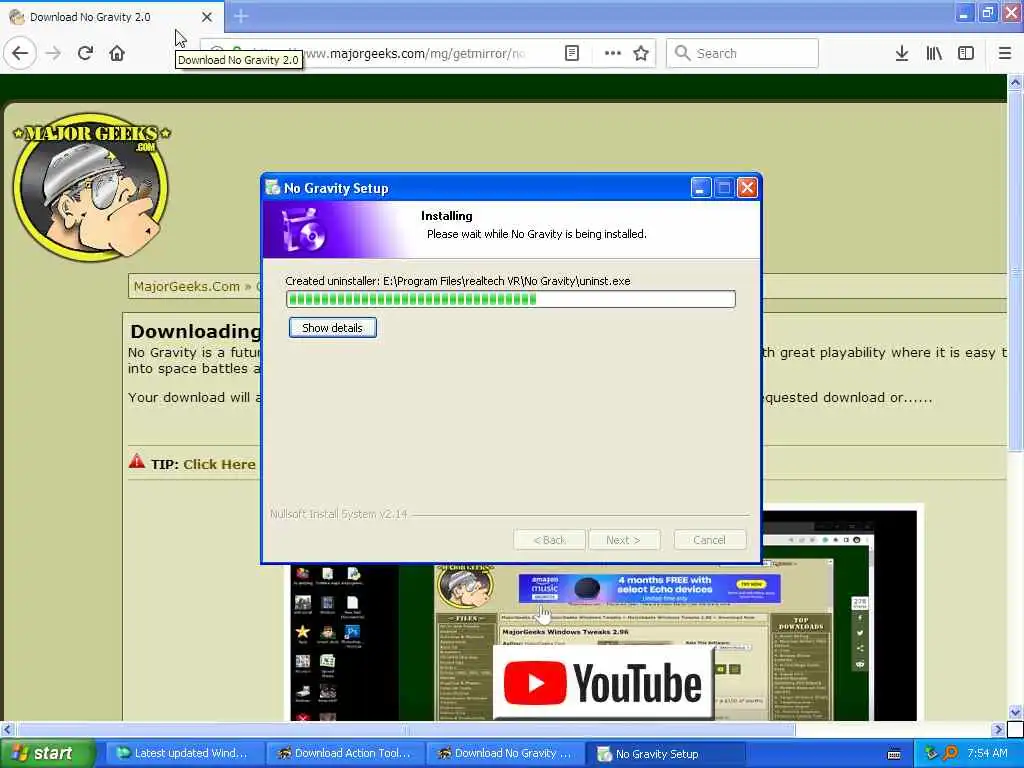Click the Nullsoft Install System v2.14 text
1024x768 pixels.
coord(338,515)
